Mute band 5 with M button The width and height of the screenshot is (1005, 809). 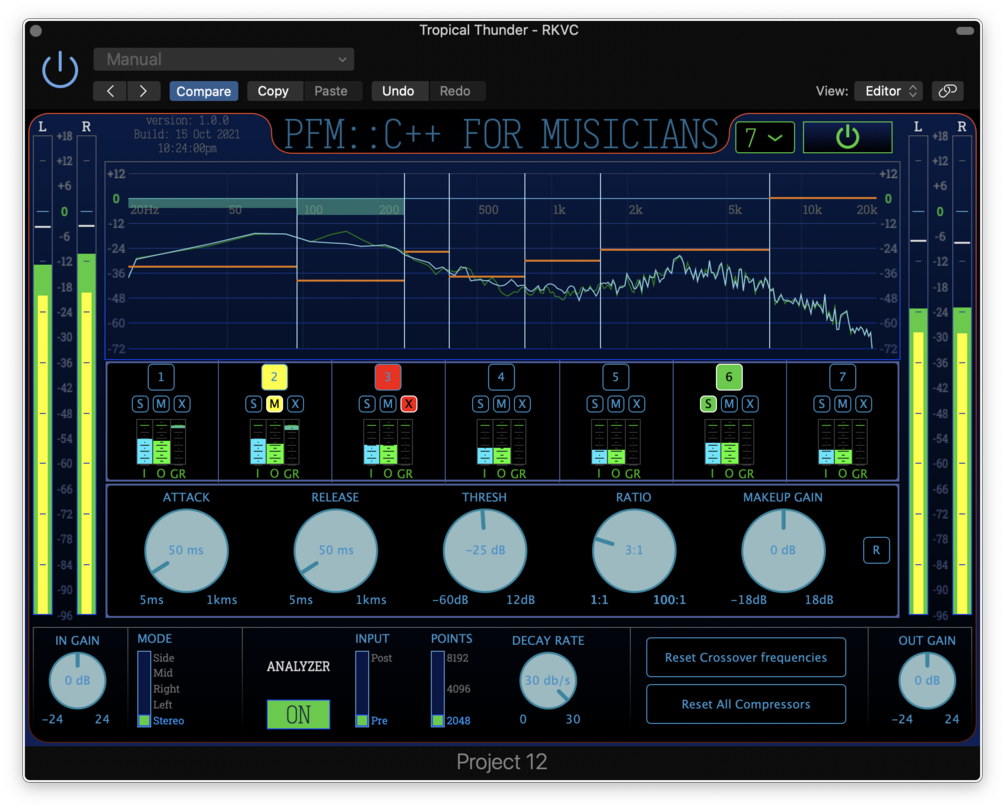615,404
